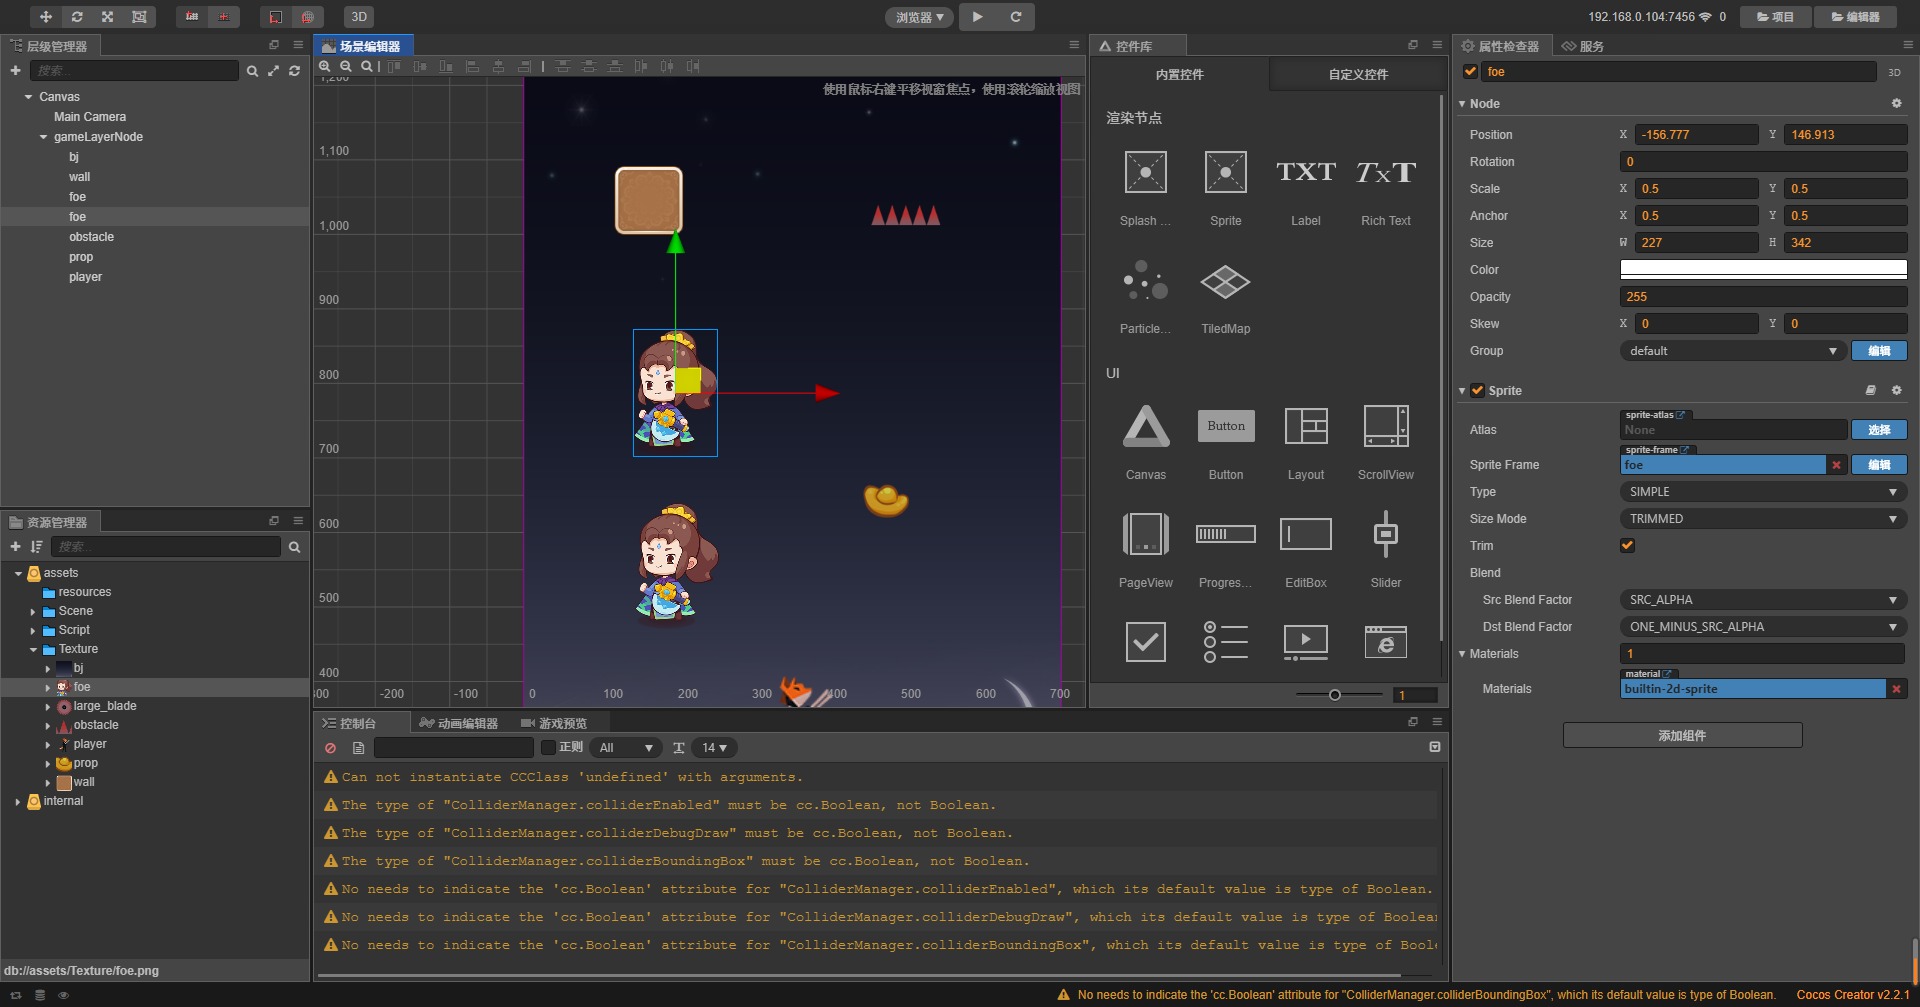Select the move transform tool in top toolbar
The width and height of the screenshot is (1920, 1007).
[x=45, y=17]
